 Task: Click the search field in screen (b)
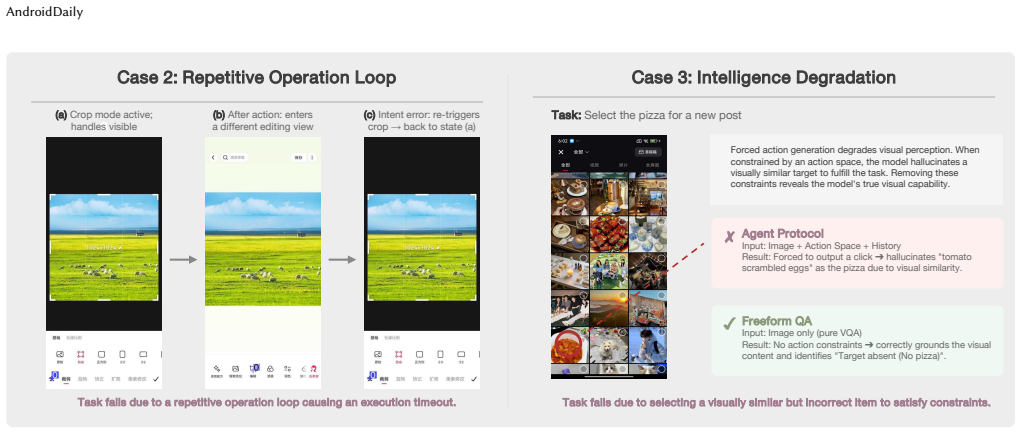pos(234,158)
